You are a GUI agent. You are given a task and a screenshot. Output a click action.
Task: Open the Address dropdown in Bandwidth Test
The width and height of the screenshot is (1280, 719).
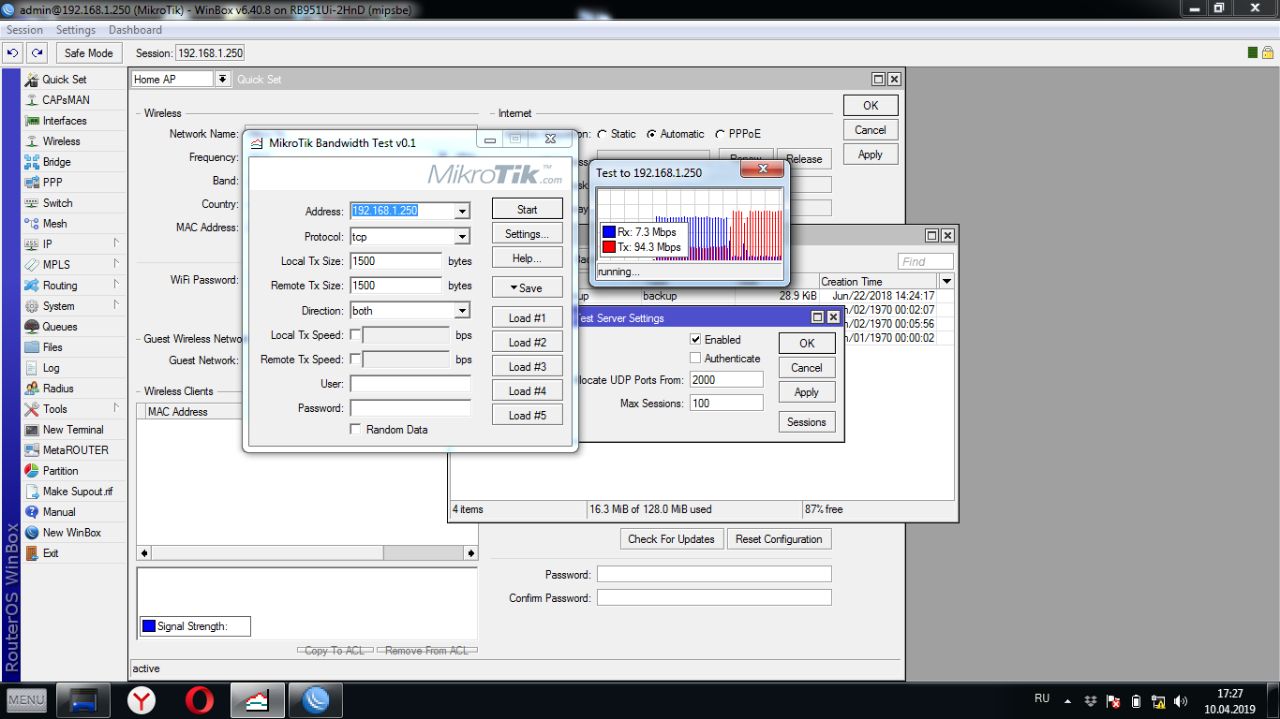[x=462, y=211]
